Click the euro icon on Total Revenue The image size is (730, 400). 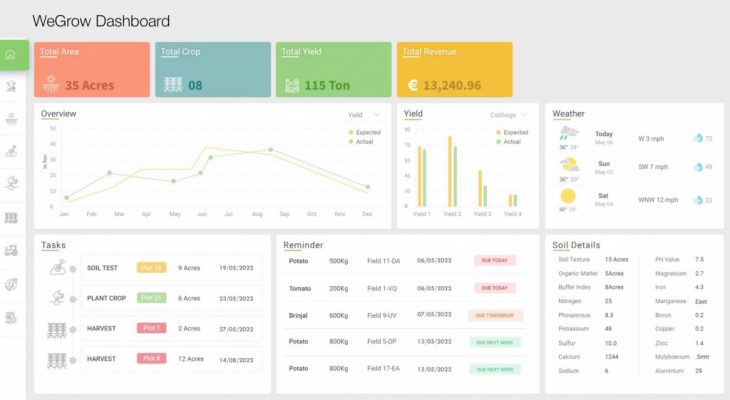click(x=412, y=85)
